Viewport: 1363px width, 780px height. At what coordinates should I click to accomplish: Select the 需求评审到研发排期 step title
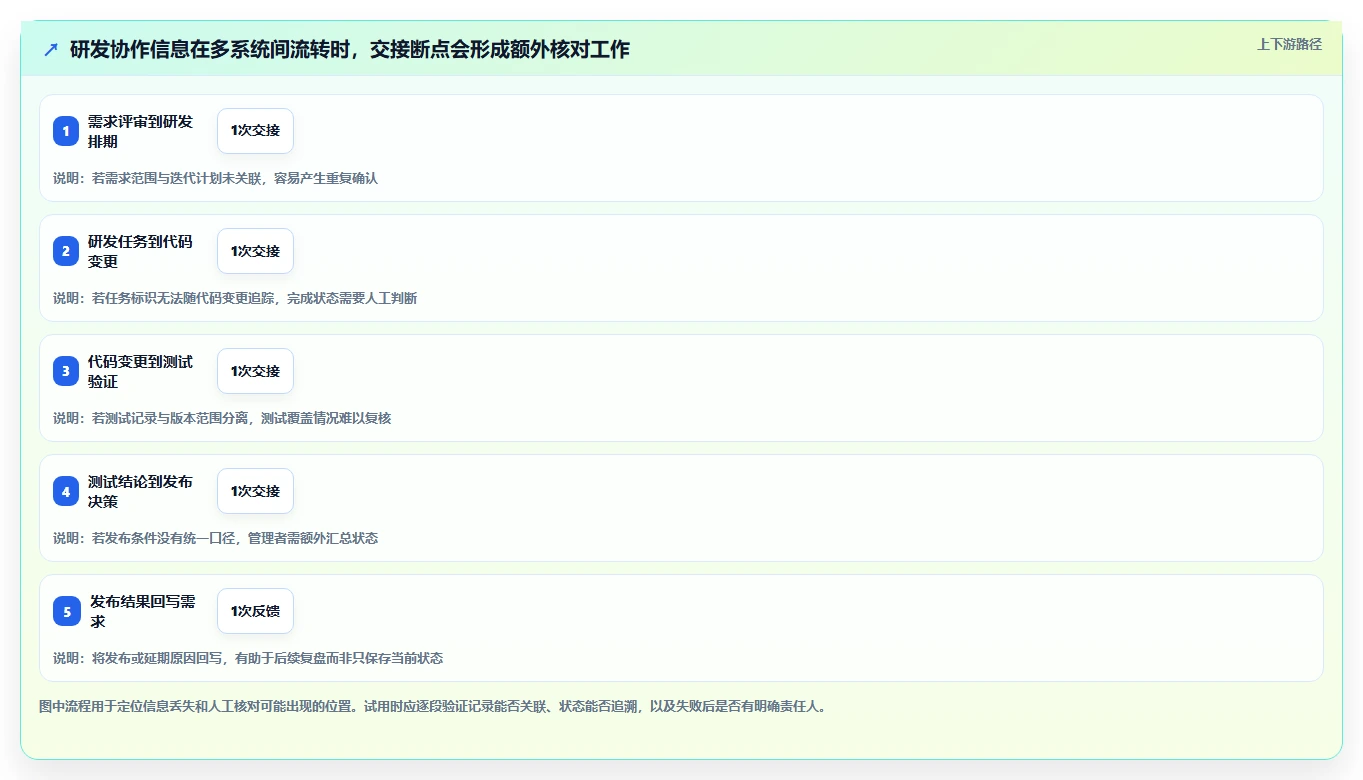(141, 131)
